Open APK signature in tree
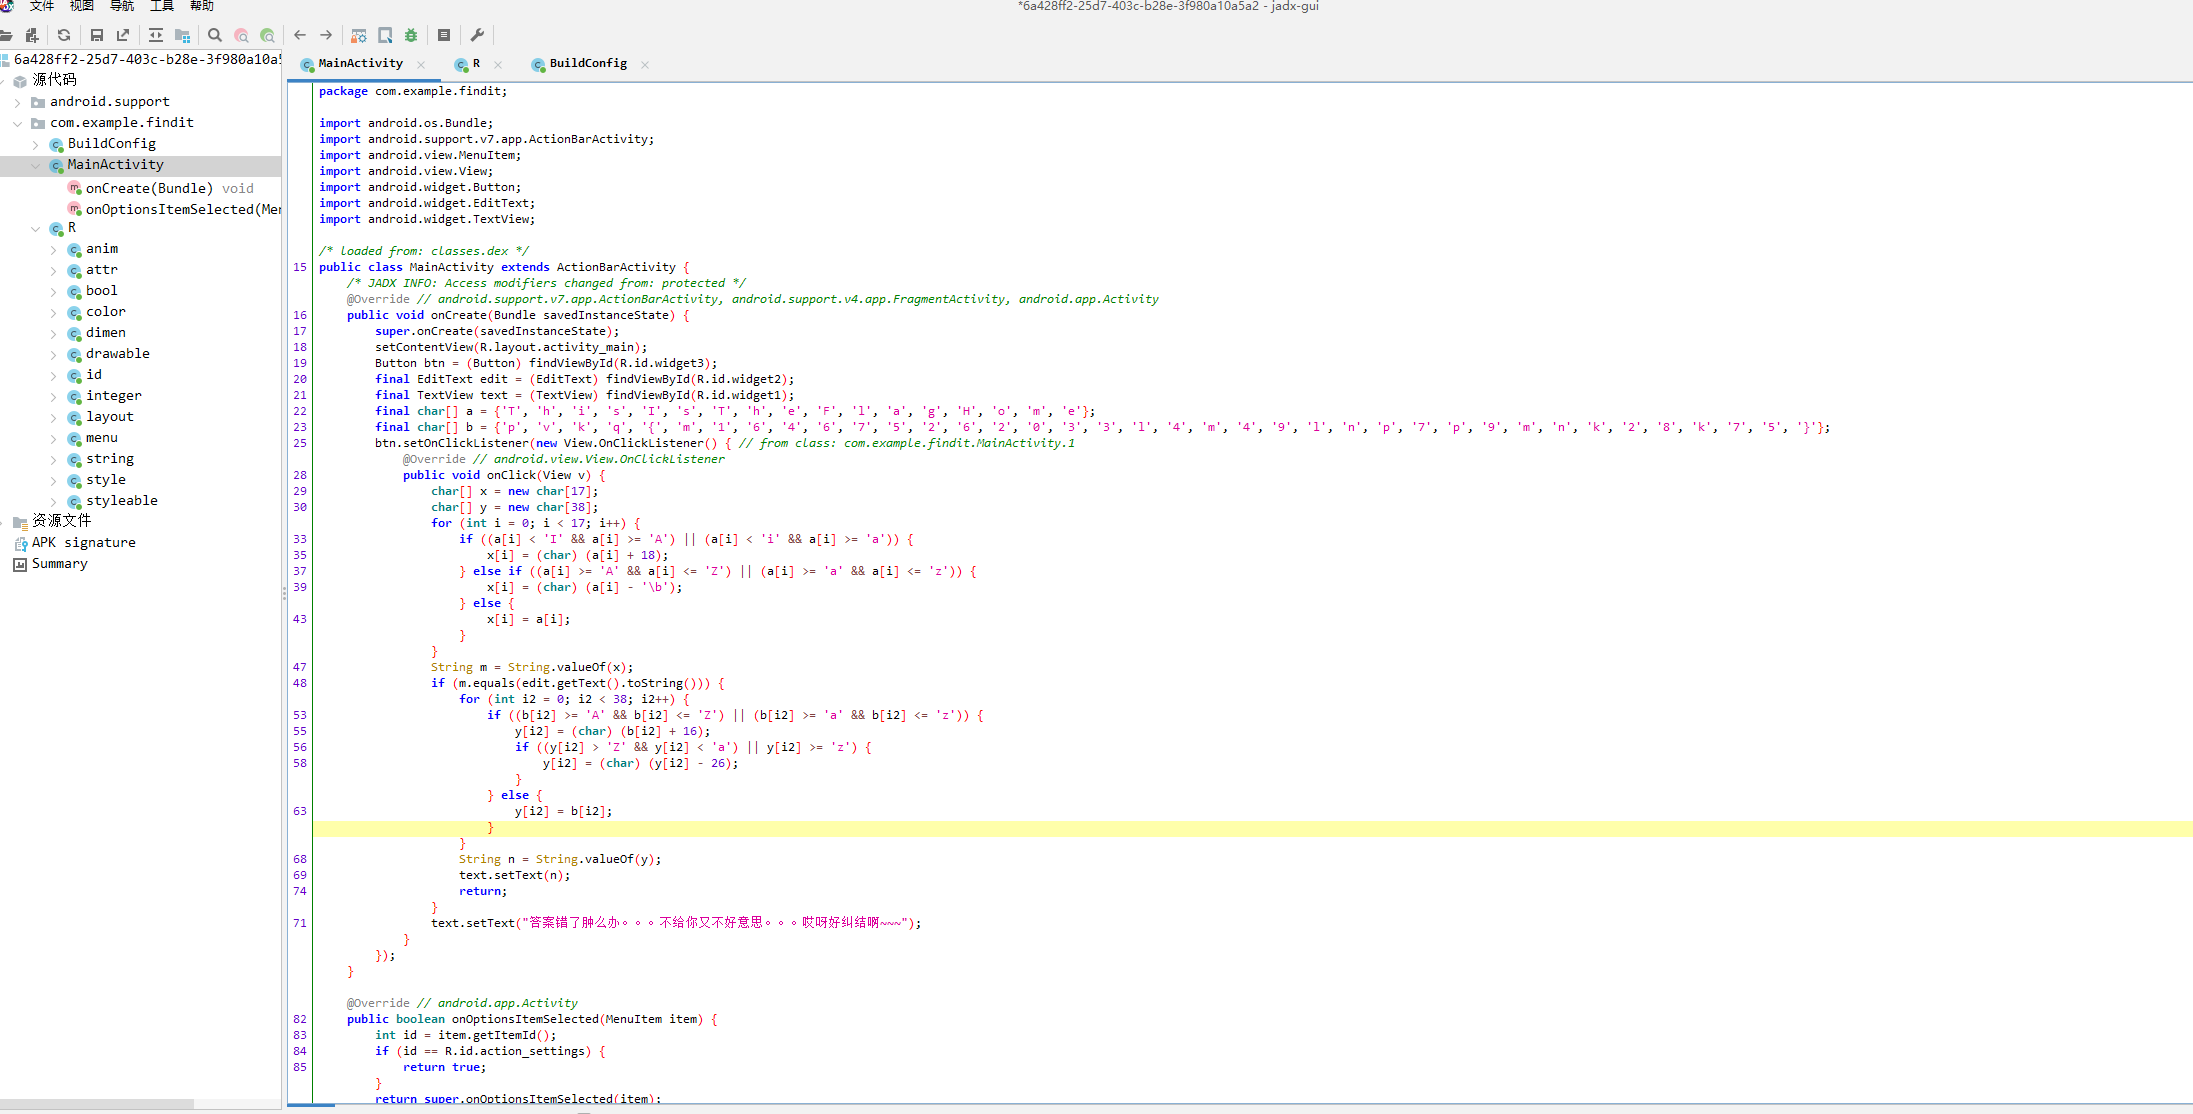Image resolution: width=2193 pixels, height=1114 pixels. (83, 543)
